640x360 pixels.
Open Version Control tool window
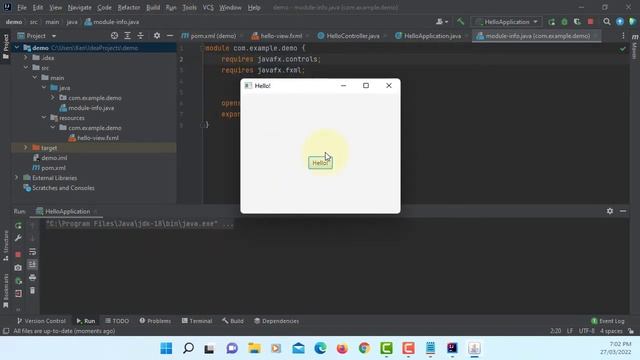(41, 321)
